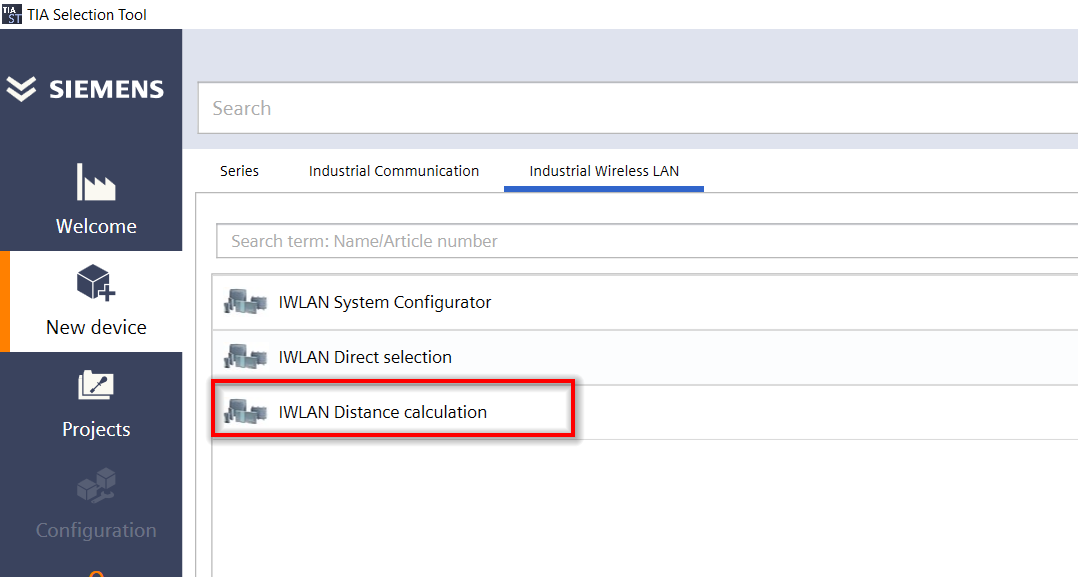
Task: Click the New device cube icon
Action: coord(96,283)
